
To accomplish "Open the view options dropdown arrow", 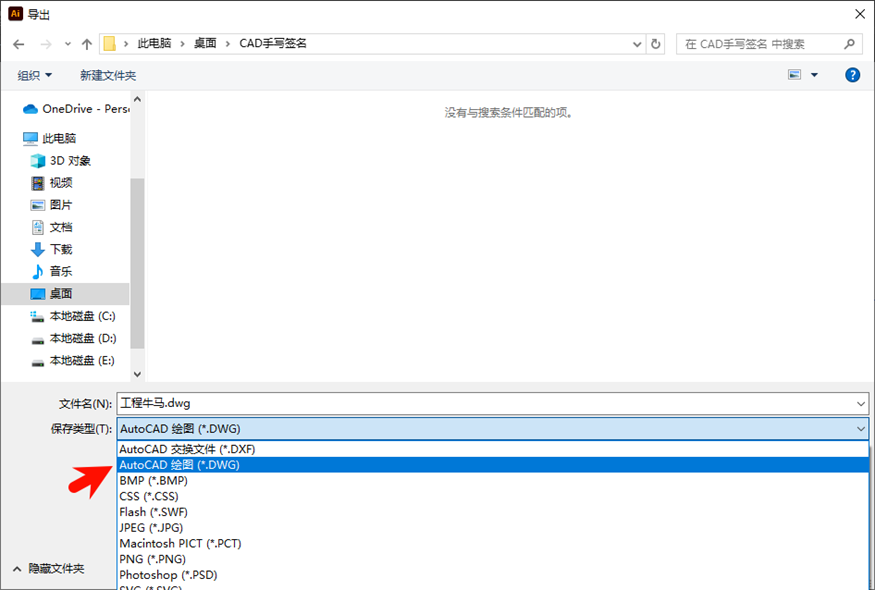I will click(x=814, y=75).
